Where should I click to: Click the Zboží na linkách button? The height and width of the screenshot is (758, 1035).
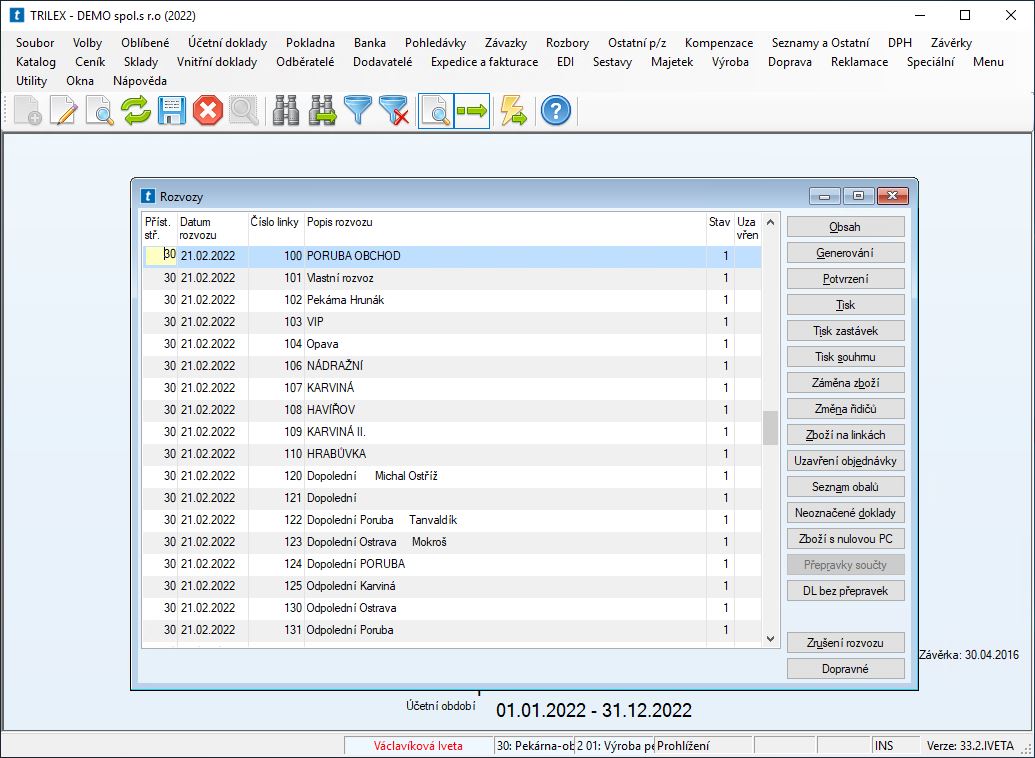point(846,435)
